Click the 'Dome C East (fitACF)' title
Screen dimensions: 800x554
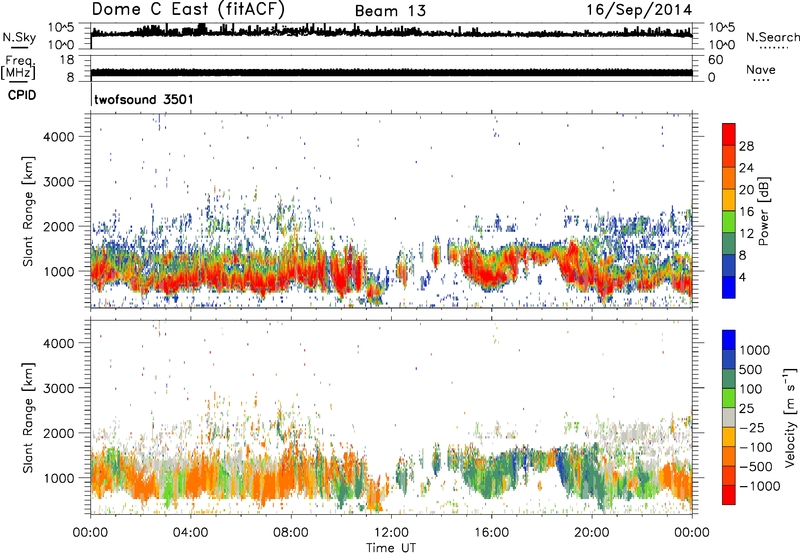pyautogui.click(x=188, y=9)
